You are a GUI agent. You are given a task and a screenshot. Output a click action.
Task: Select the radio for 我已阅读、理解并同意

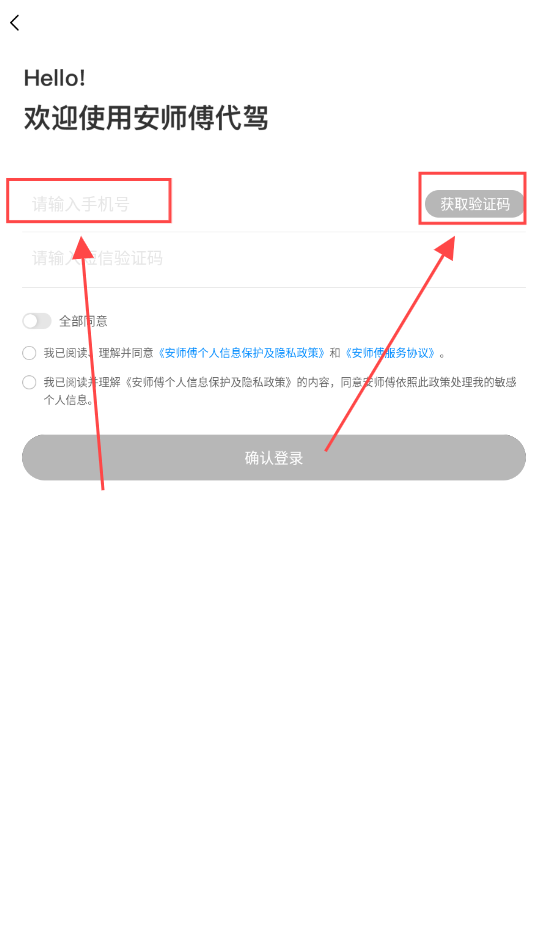click(29, 353)
